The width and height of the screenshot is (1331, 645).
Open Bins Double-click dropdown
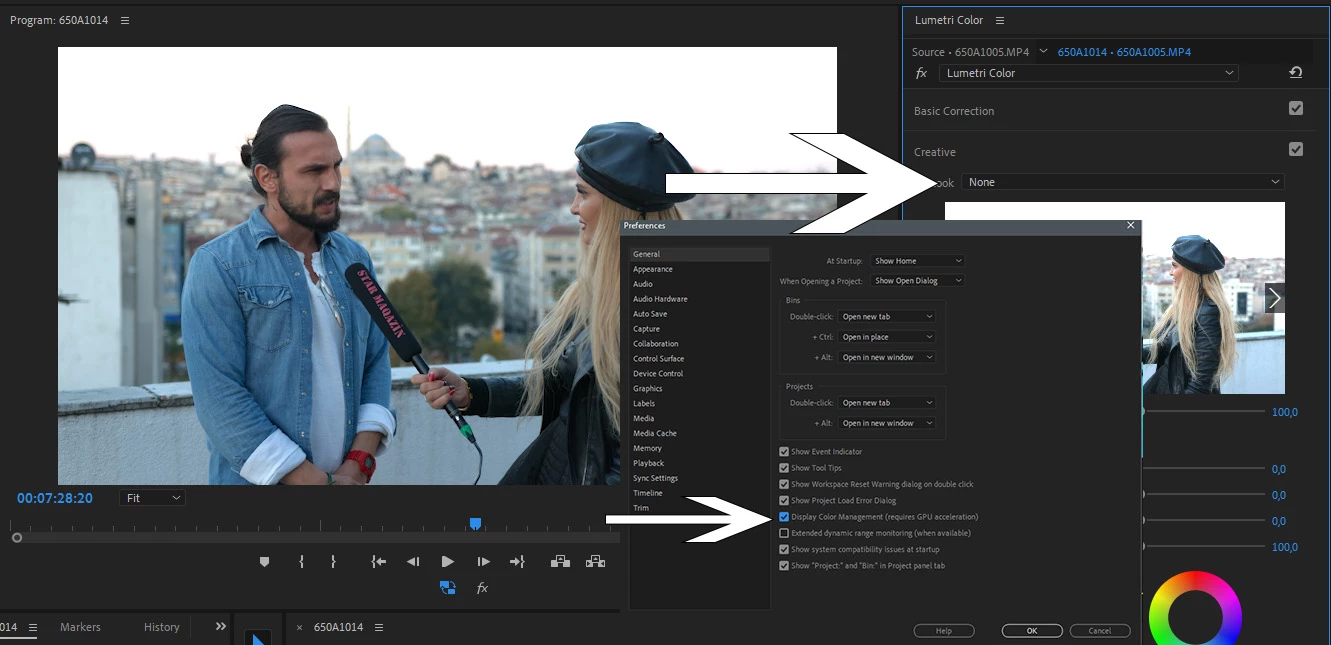click(x=888, y=317)
